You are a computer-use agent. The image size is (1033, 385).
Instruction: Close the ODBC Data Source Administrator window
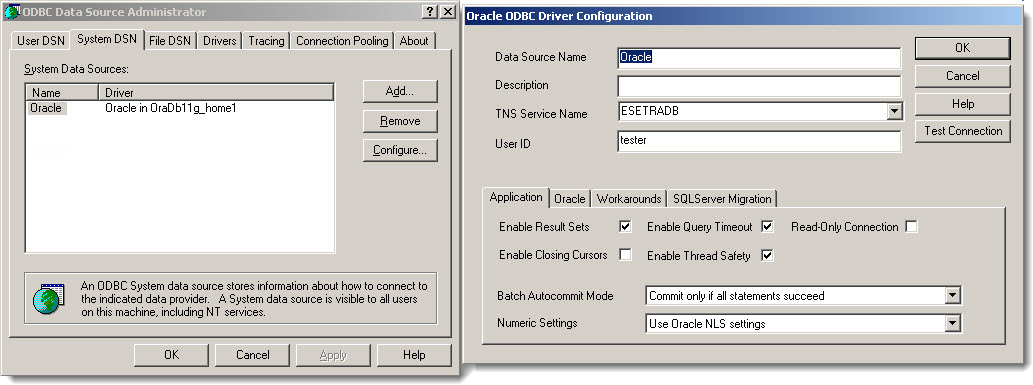[x=447, y=12]
